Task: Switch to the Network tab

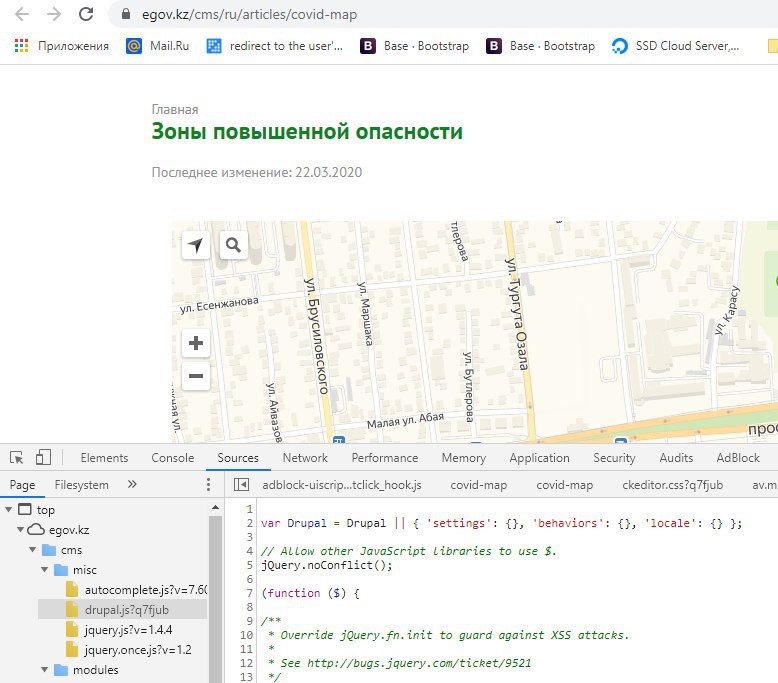Action: (x=305, y=458)
